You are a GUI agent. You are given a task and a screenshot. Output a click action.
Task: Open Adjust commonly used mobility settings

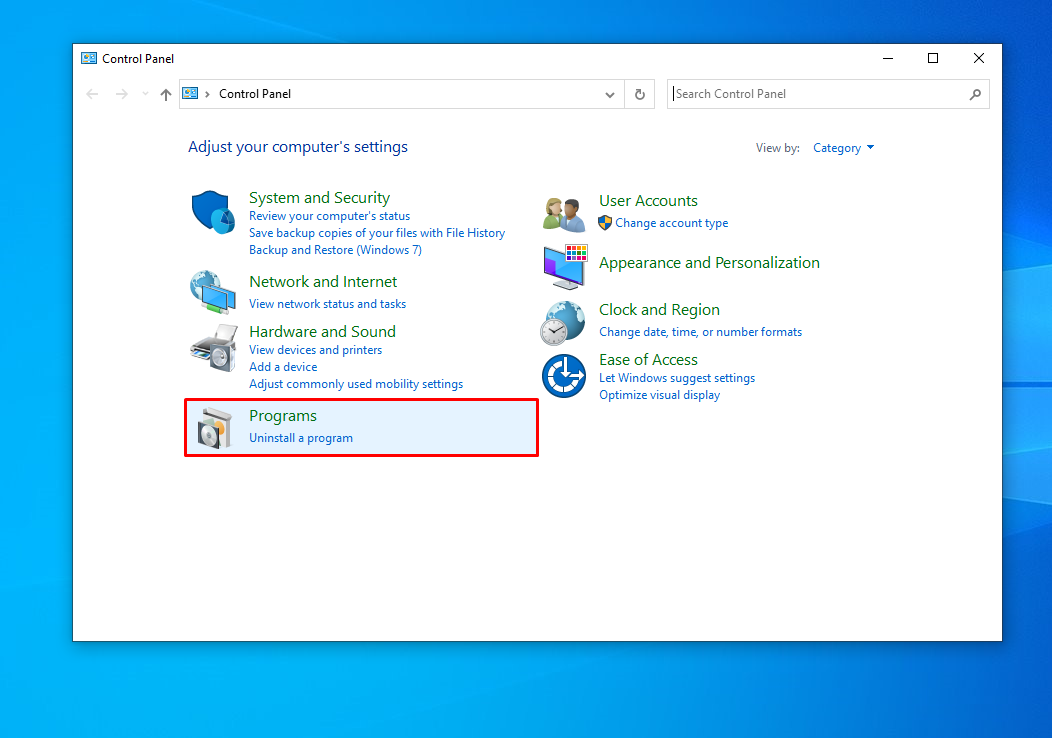coord(356,384)
